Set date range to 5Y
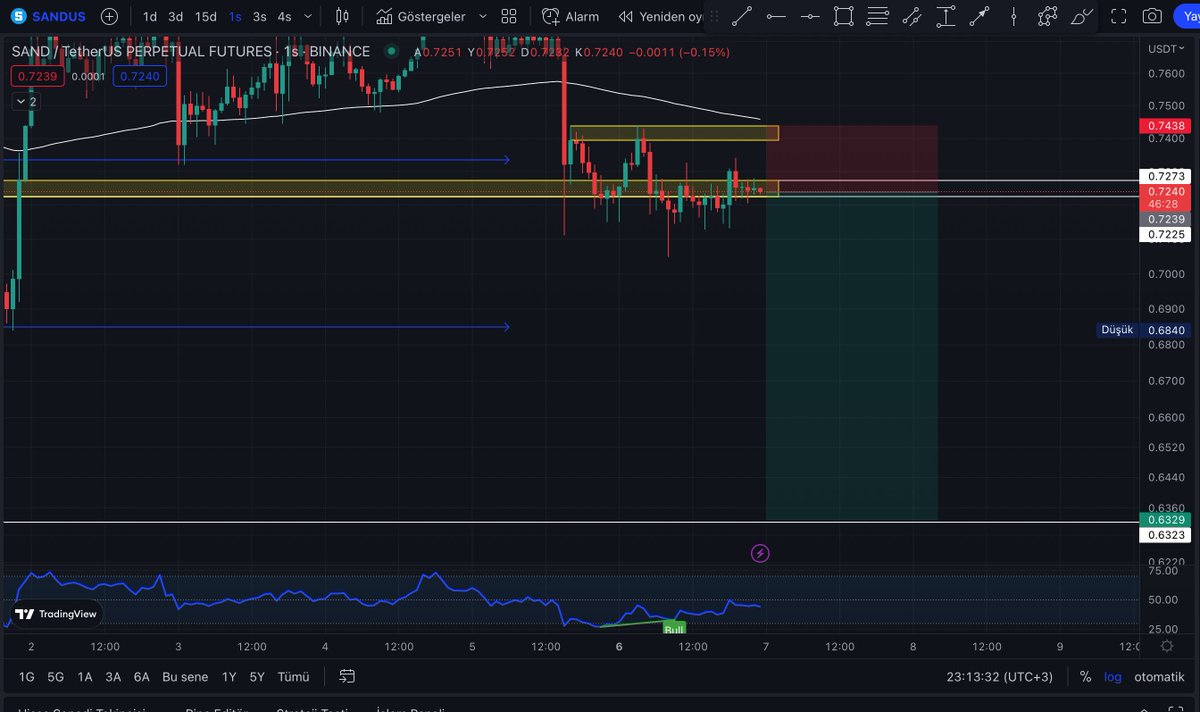This screenshot has width=1200, height=712. [257, 677]
